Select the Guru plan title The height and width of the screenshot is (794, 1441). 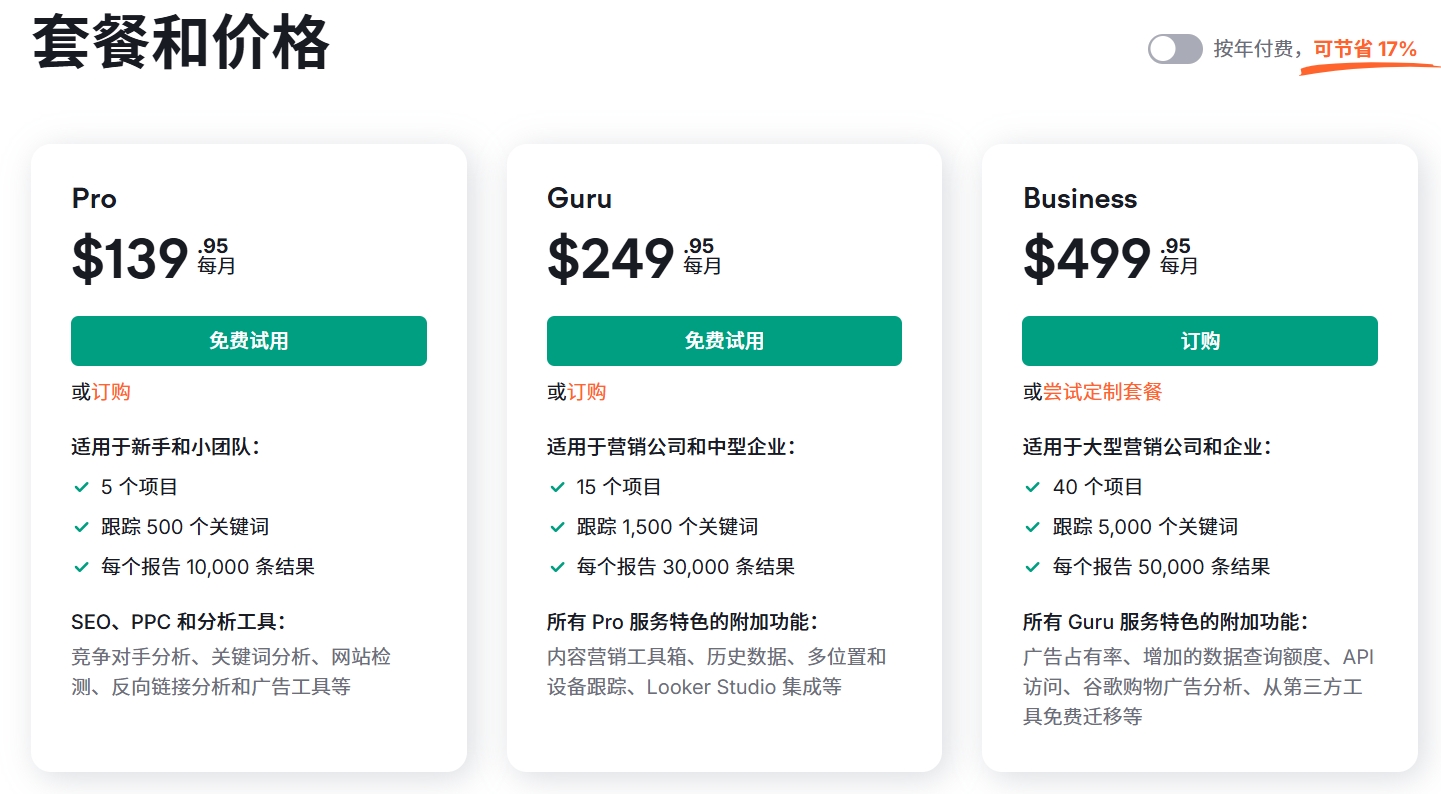[579, 198]
